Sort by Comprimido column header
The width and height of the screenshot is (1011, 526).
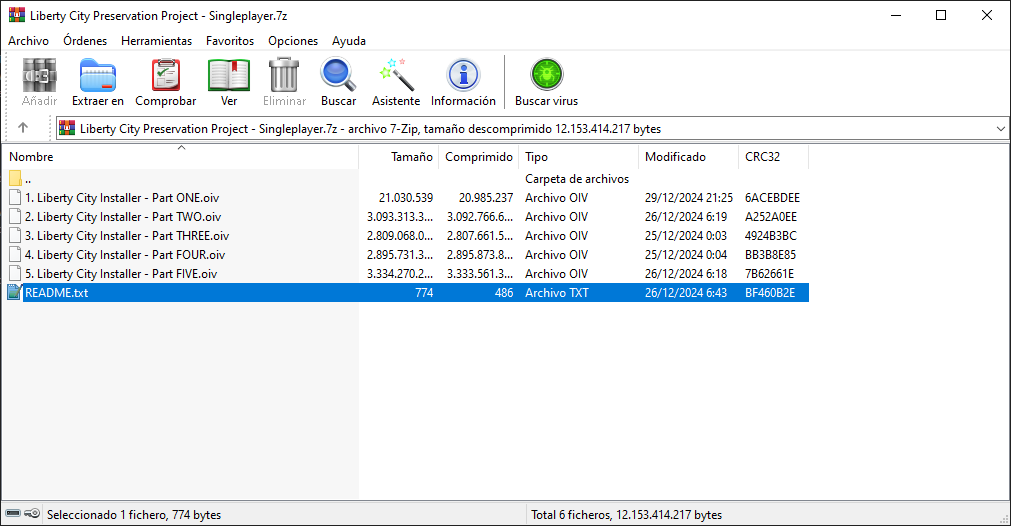coord(479,157)
